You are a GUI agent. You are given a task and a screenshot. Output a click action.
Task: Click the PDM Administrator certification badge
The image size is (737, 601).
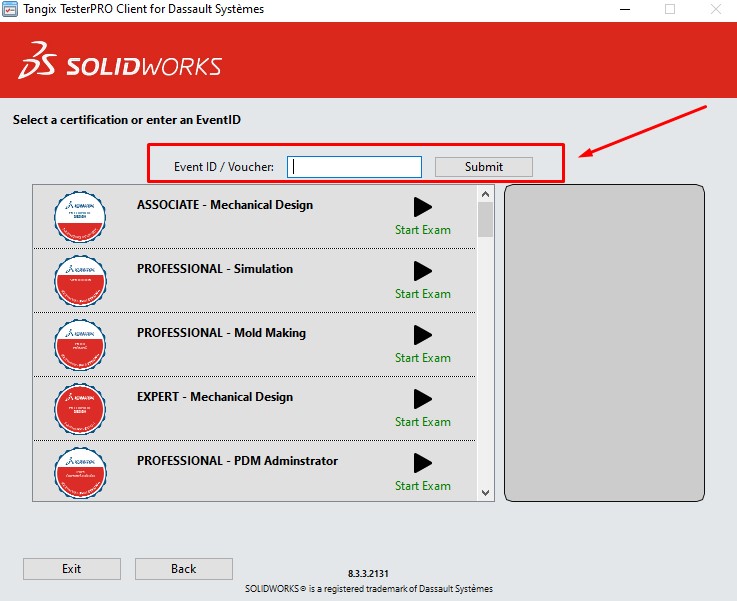80,472
